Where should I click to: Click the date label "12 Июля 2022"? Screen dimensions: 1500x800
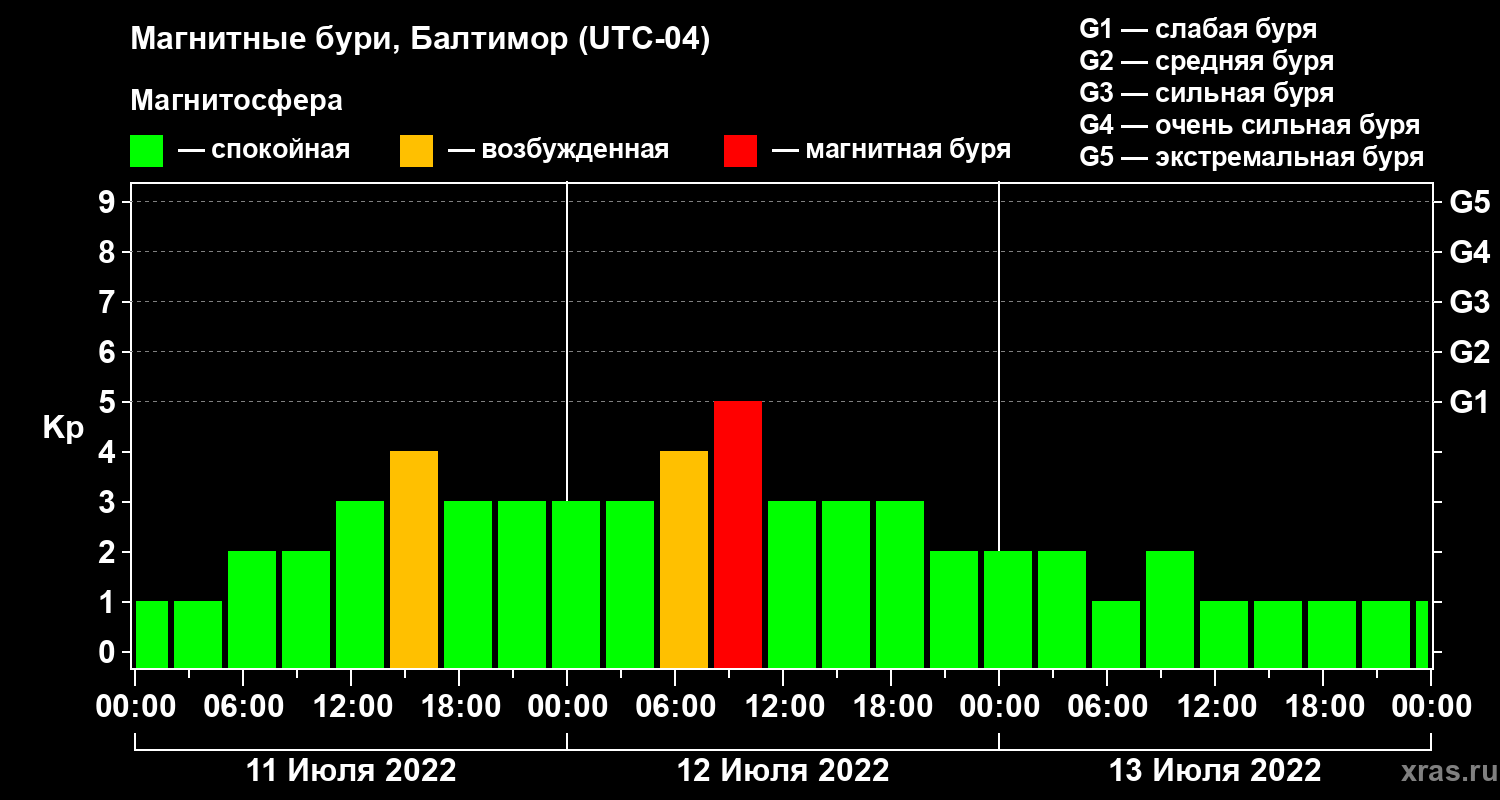[x=783, y=771]
